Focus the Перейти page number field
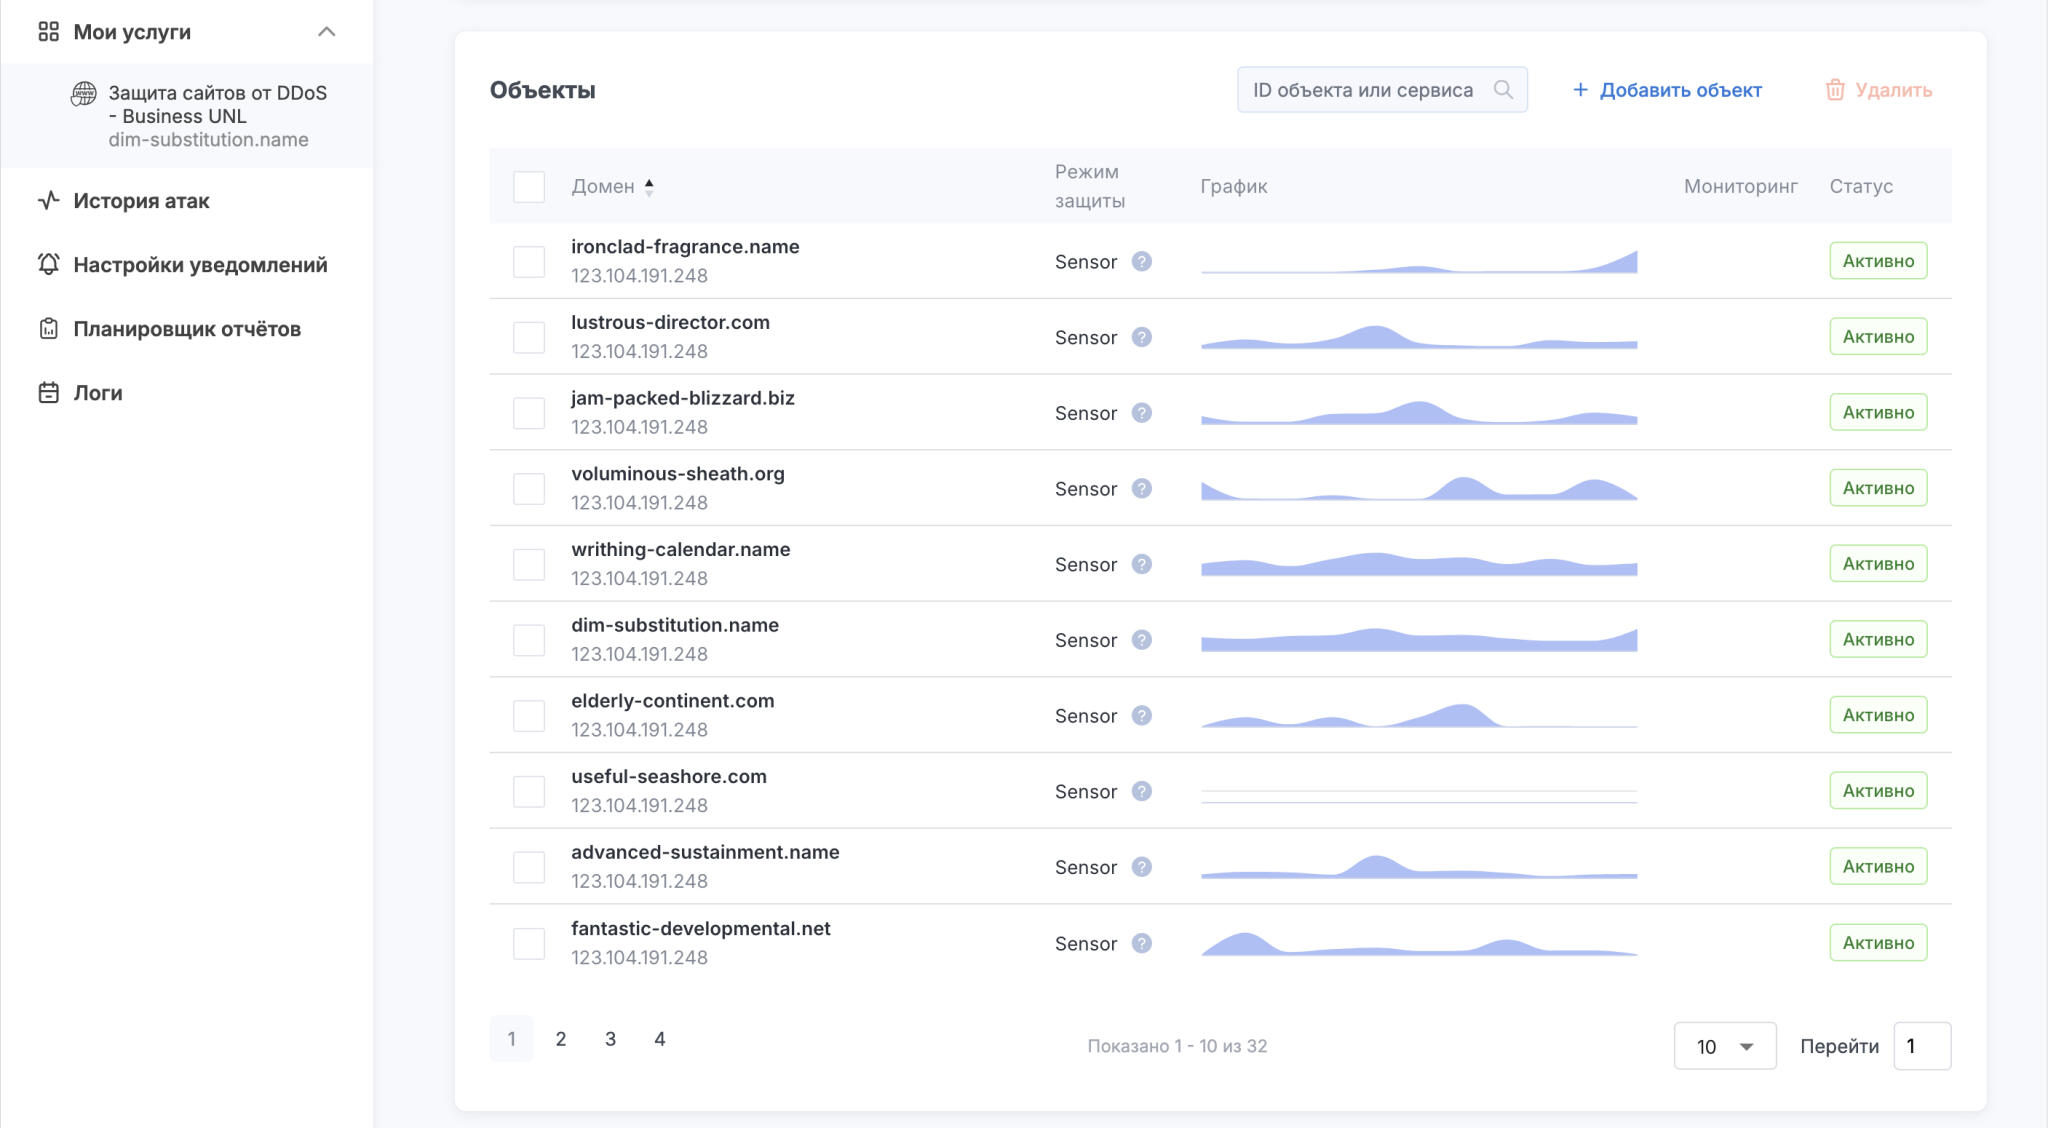Screen dimensions: 2048x1128 click(x=1921, y=1046)
